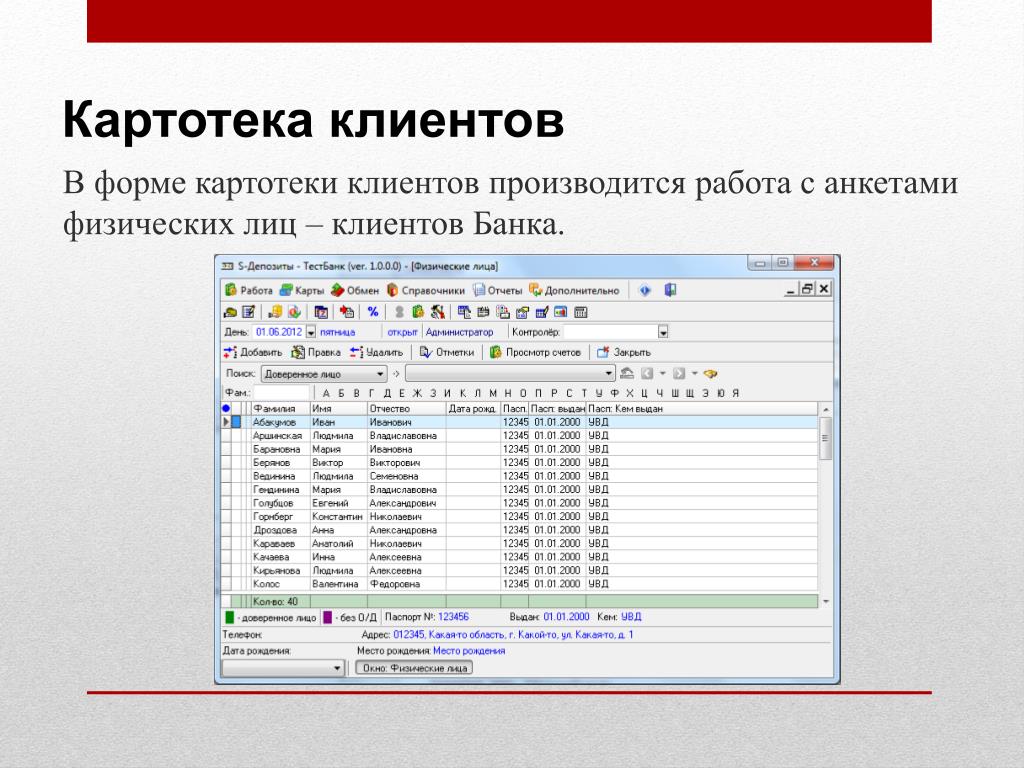Expand the arrow next to previous button
Viewport: 1024px width, 768px height.
[662, 374]
